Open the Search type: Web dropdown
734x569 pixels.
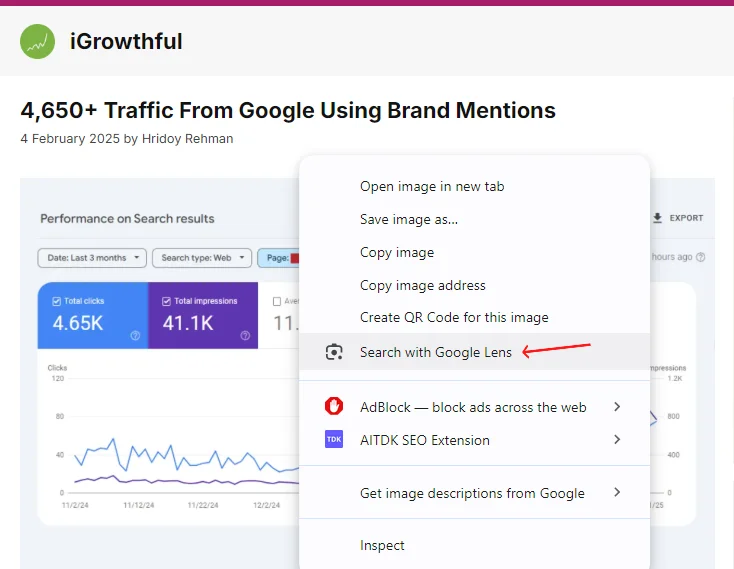[x=202, y=258]
